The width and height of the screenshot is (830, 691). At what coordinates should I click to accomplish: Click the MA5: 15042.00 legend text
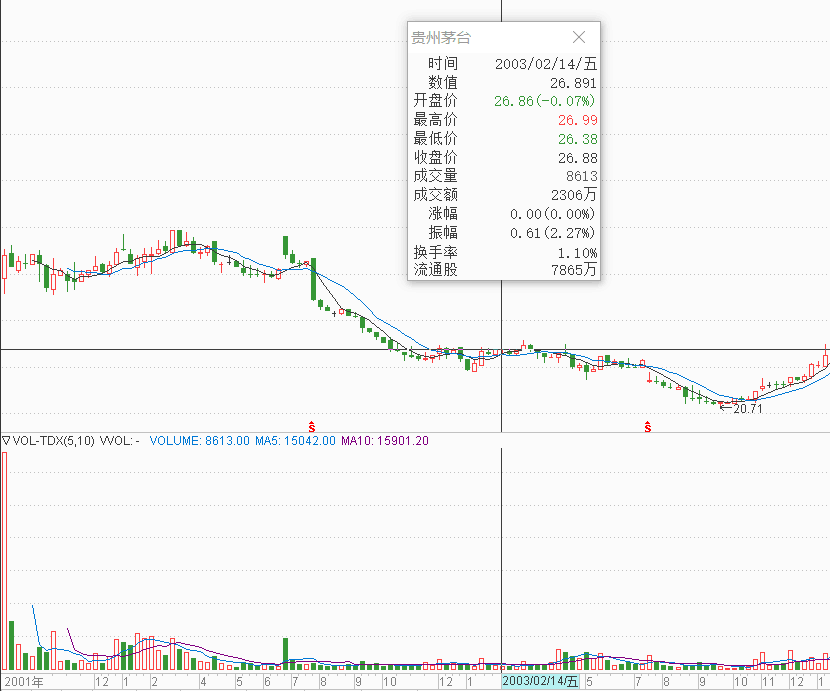pos(296,440)
